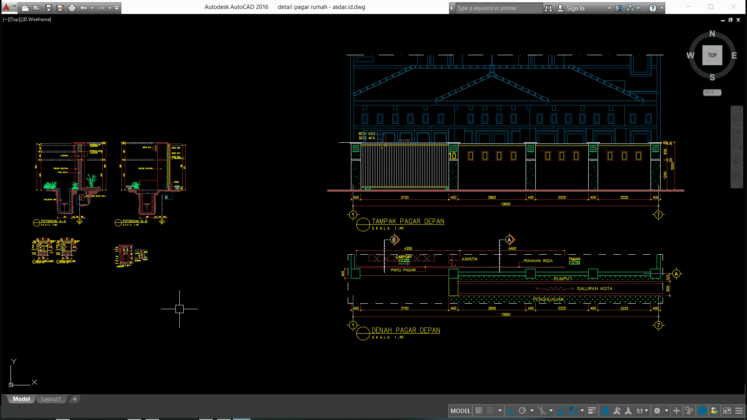Toggle polar tracking in status bar
Image resolution: width=747 pixels, height=420 pixels.
coord(522,410)
